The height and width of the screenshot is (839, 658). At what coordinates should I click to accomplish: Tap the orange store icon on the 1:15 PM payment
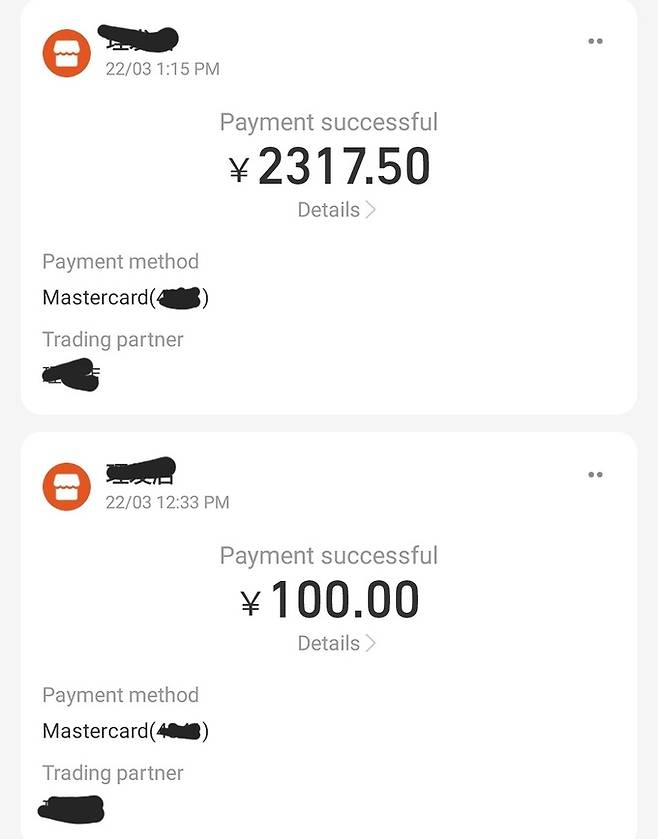click(x=66, y=53)
